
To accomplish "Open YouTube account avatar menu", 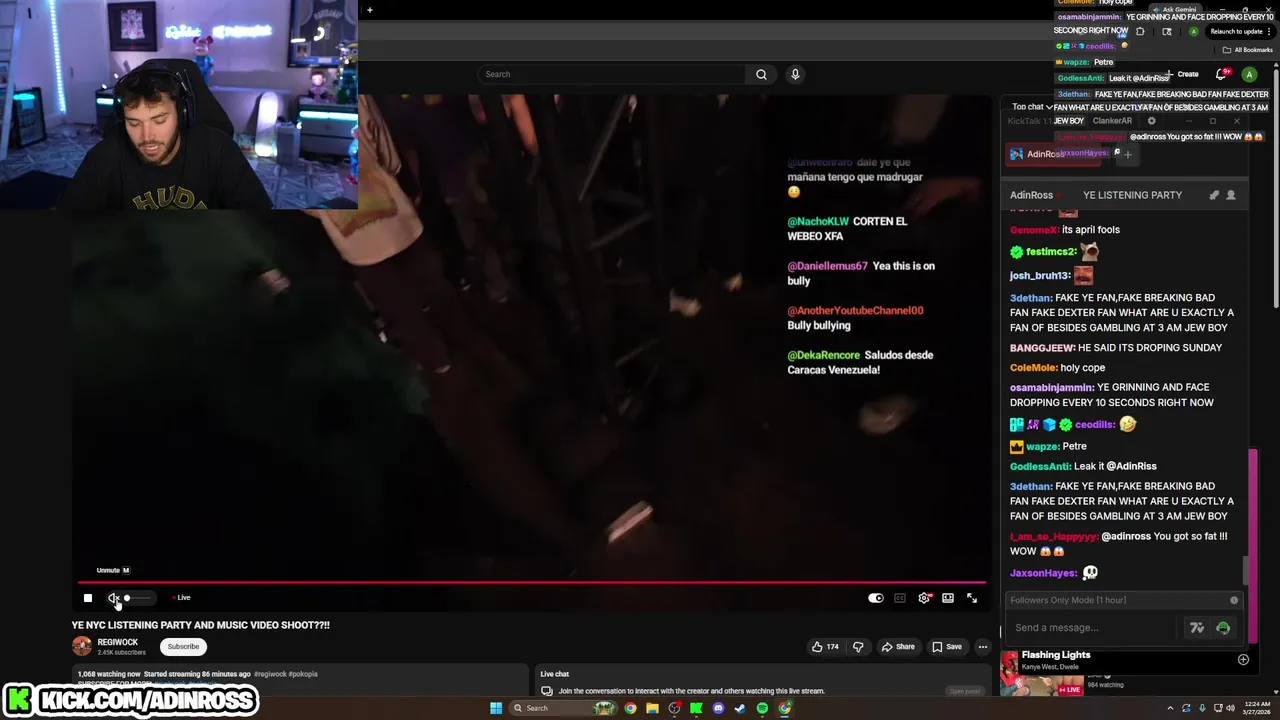I will click(1249, 74).
